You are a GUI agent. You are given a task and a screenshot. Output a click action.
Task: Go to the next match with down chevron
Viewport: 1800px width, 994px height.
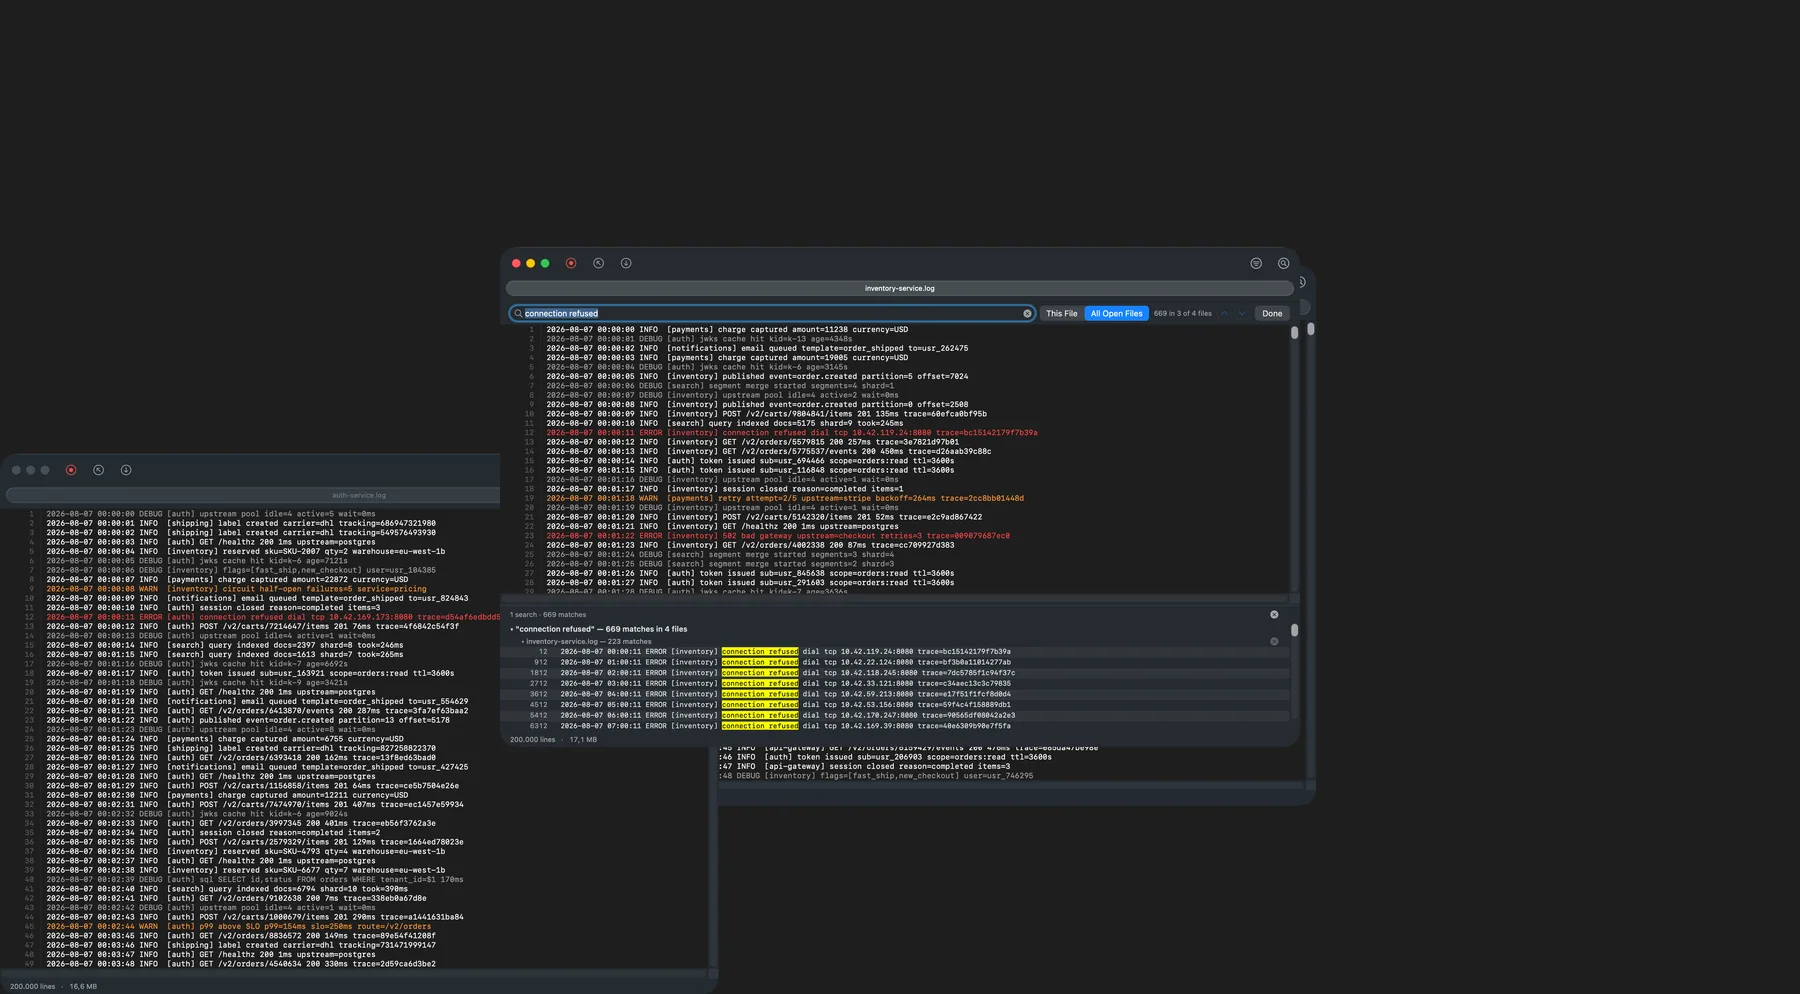point(1242,313)
